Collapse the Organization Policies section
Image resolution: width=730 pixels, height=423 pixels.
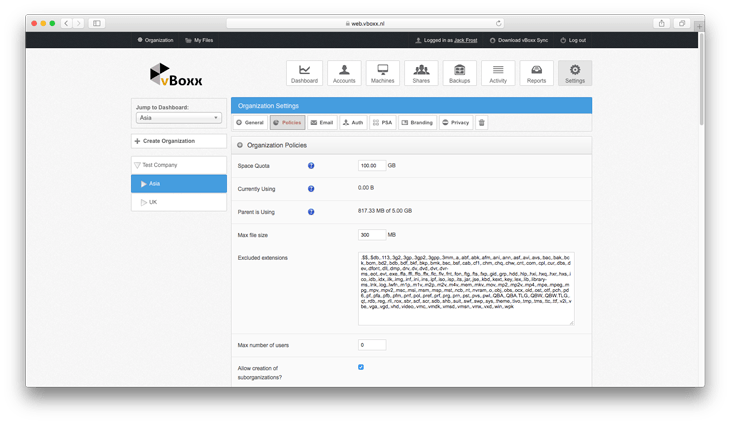coord(240,145)
